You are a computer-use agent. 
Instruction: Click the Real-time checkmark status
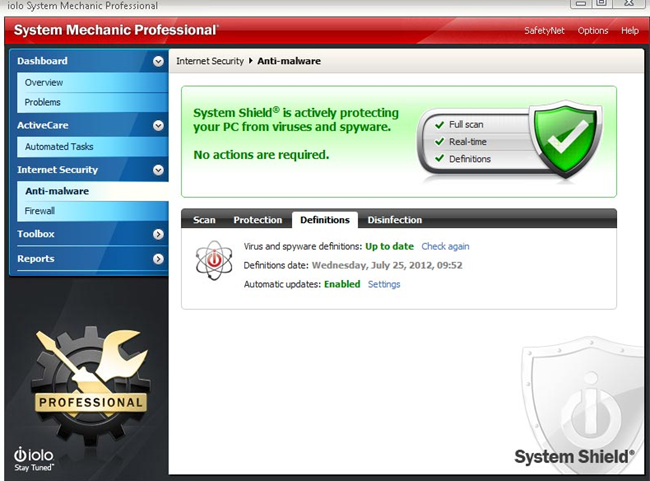(461, 142)
